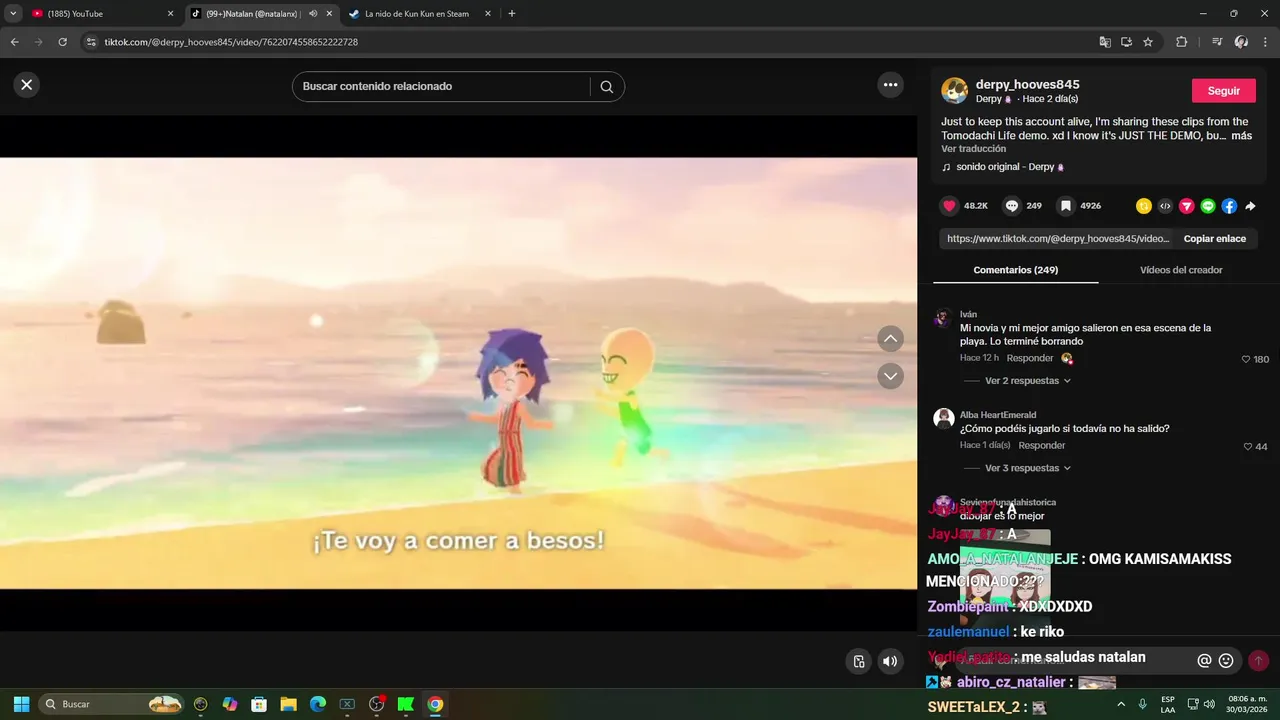
Task: Select the video URL text field
Action: (1057, 239)
